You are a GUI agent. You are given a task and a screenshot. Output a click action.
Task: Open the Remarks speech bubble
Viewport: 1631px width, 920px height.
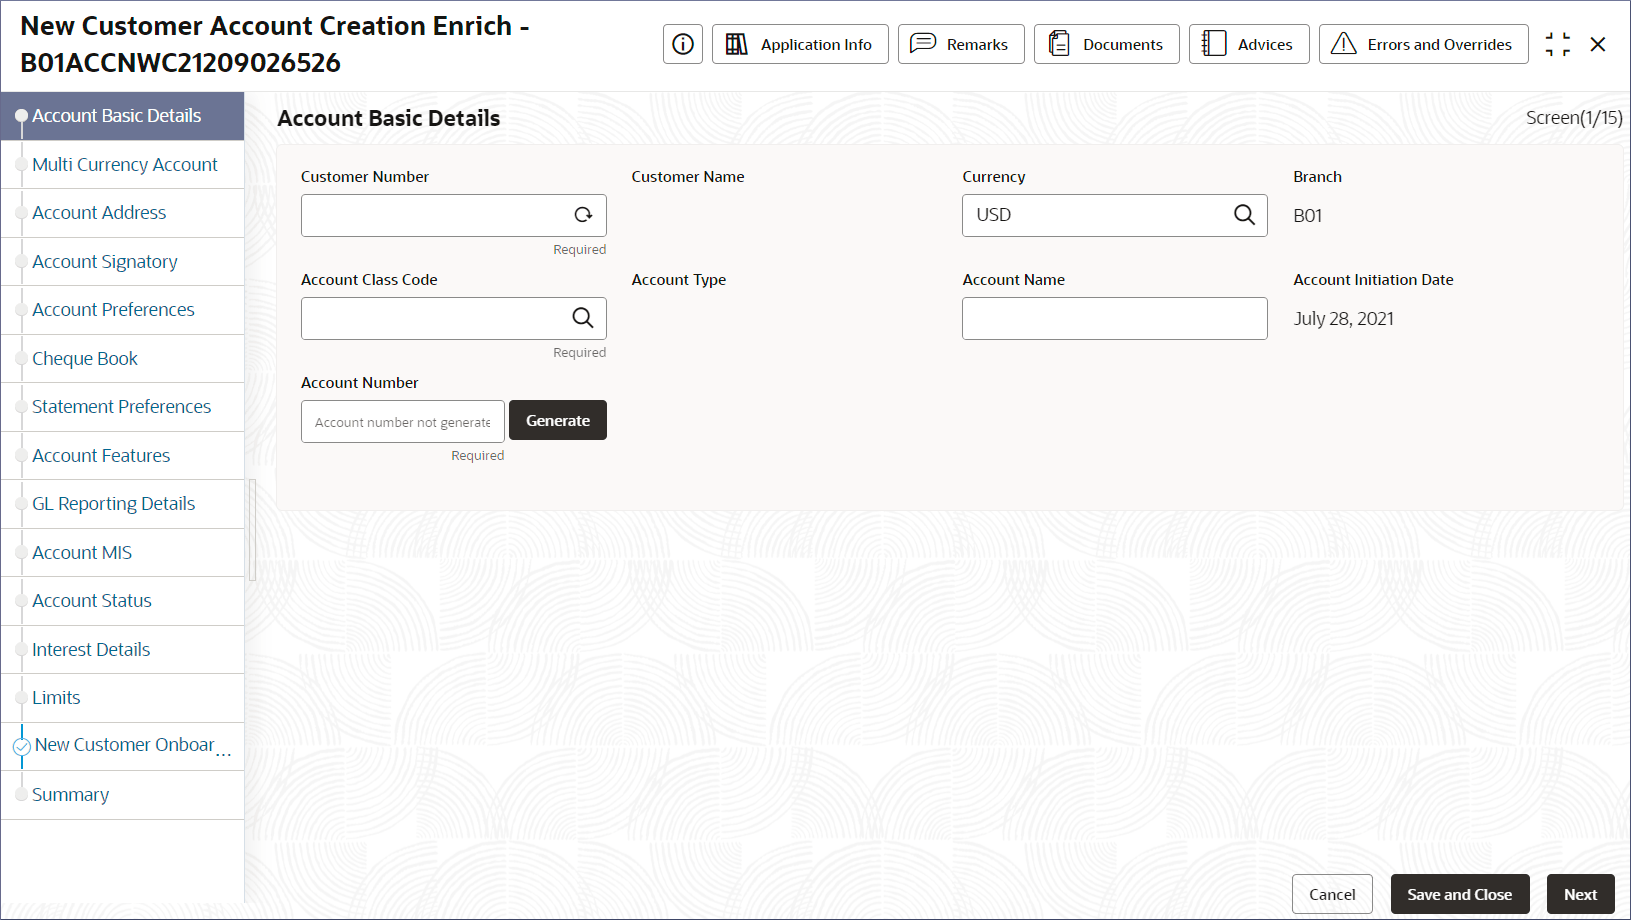(961, 44)
